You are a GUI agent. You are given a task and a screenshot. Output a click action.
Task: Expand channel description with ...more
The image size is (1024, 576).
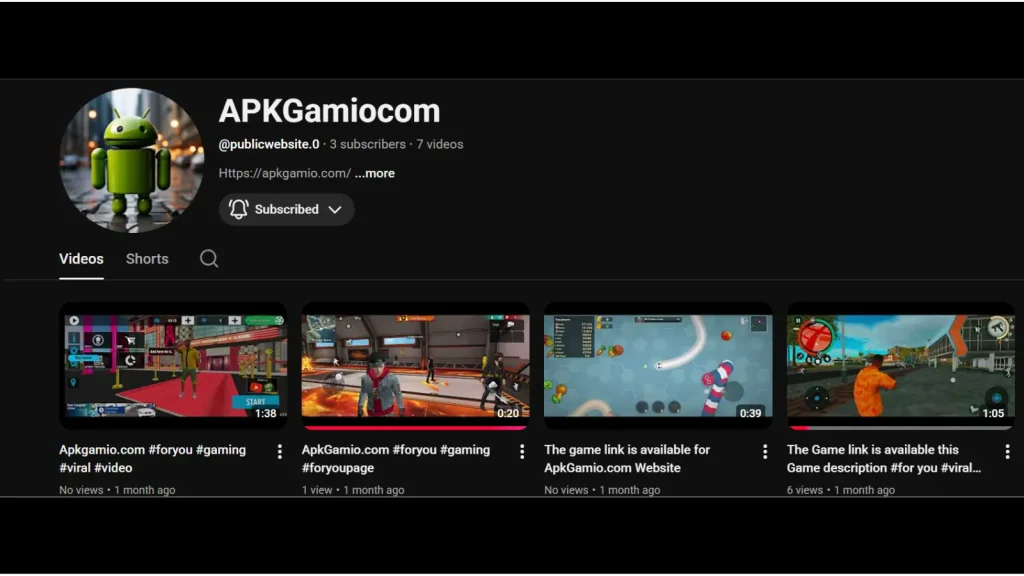[375, 173]
